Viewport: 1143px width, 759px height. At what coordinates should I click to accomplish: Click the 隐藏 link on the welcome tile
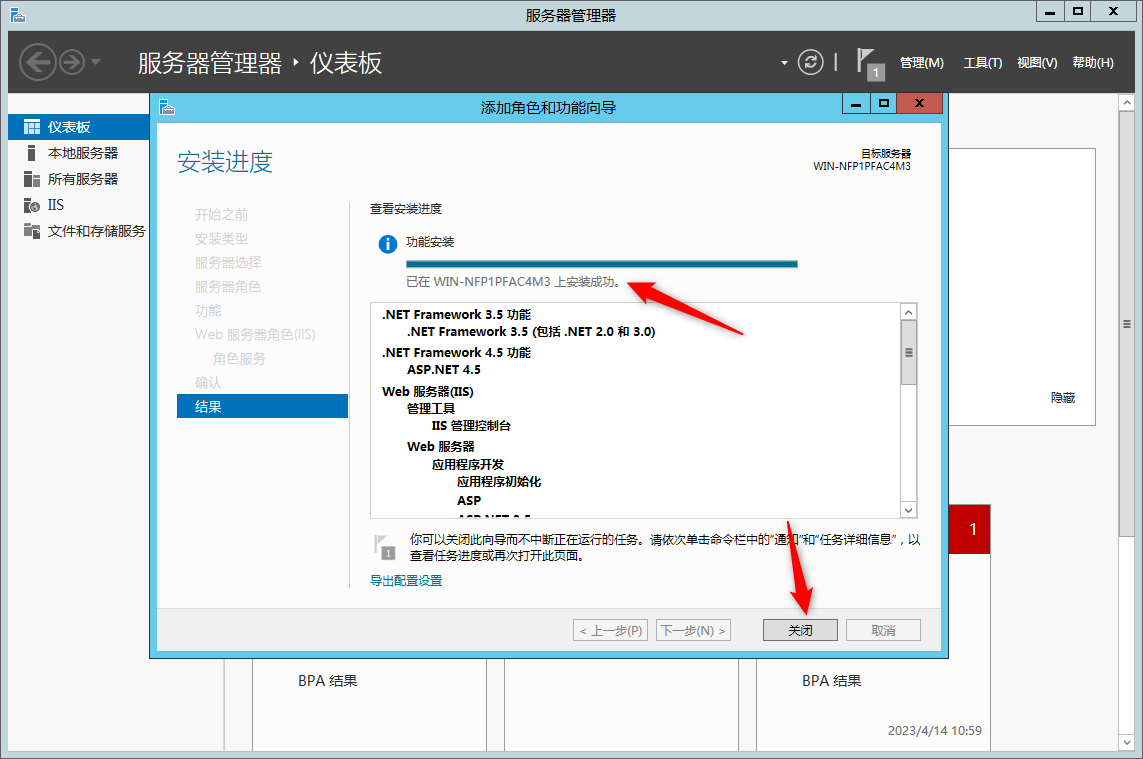pyautogui.click(x=1062, y=397)
